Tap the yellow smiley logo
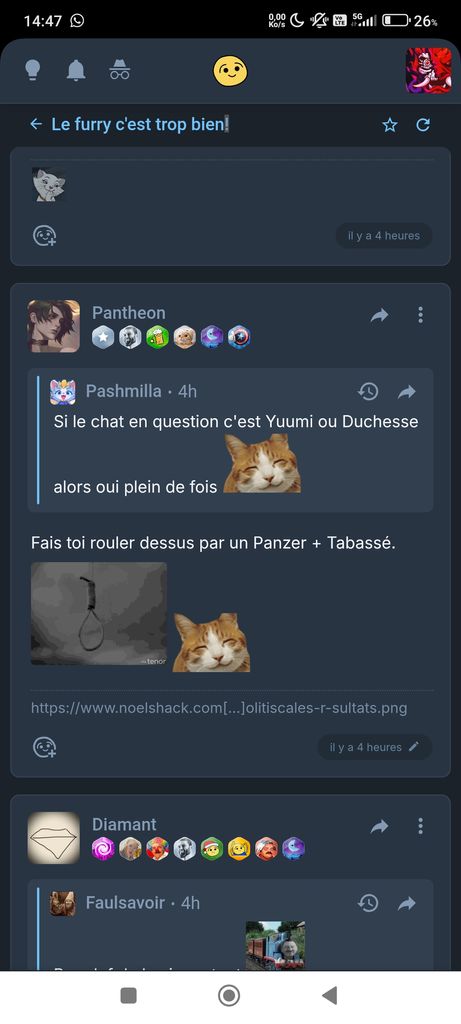Screen dimensions: 461x1024 click(230, 71)
